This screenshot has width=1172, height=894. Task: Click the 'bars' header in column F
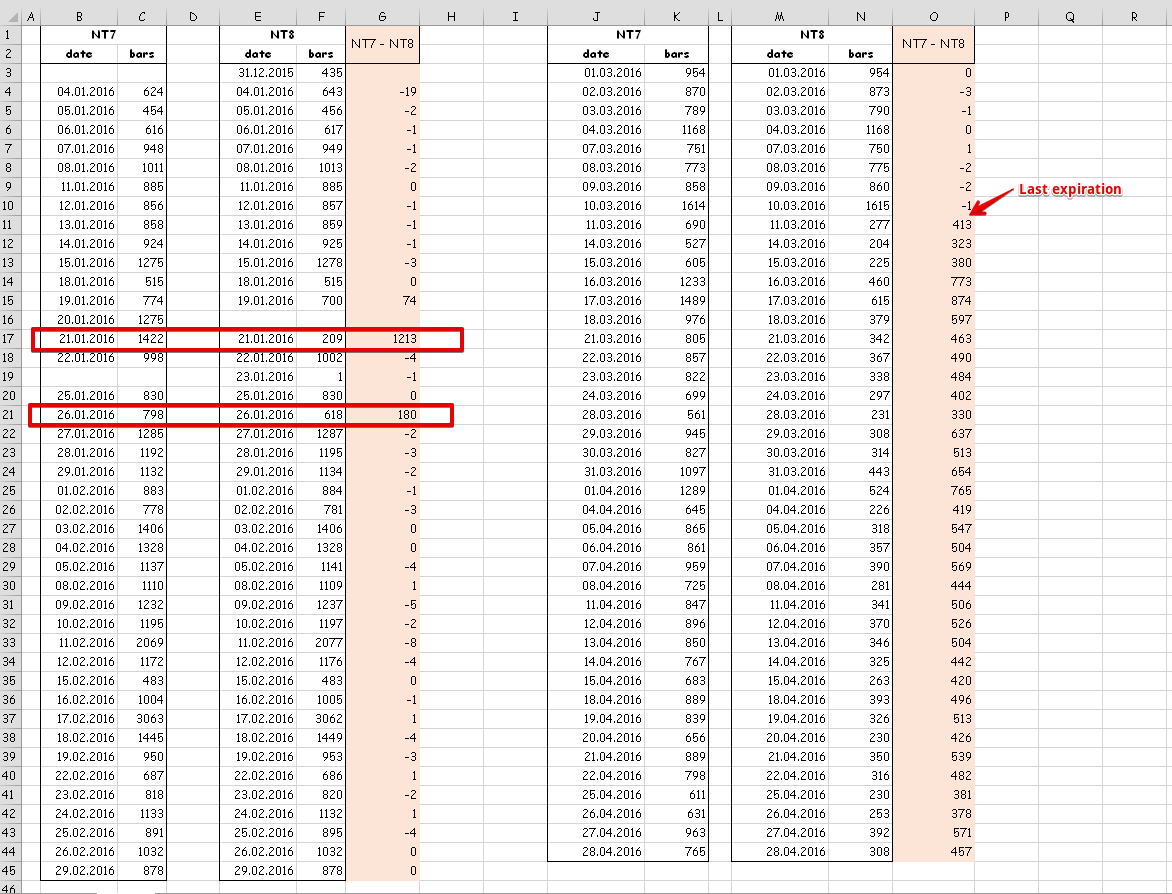pyautogui.click(x=321, y=54)
